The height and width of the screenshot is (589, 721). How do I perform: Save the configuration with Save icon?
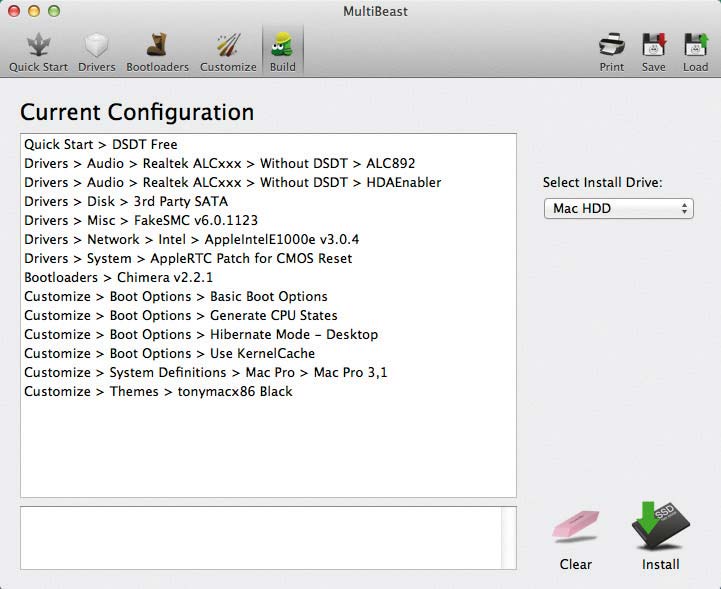point(653,51)
